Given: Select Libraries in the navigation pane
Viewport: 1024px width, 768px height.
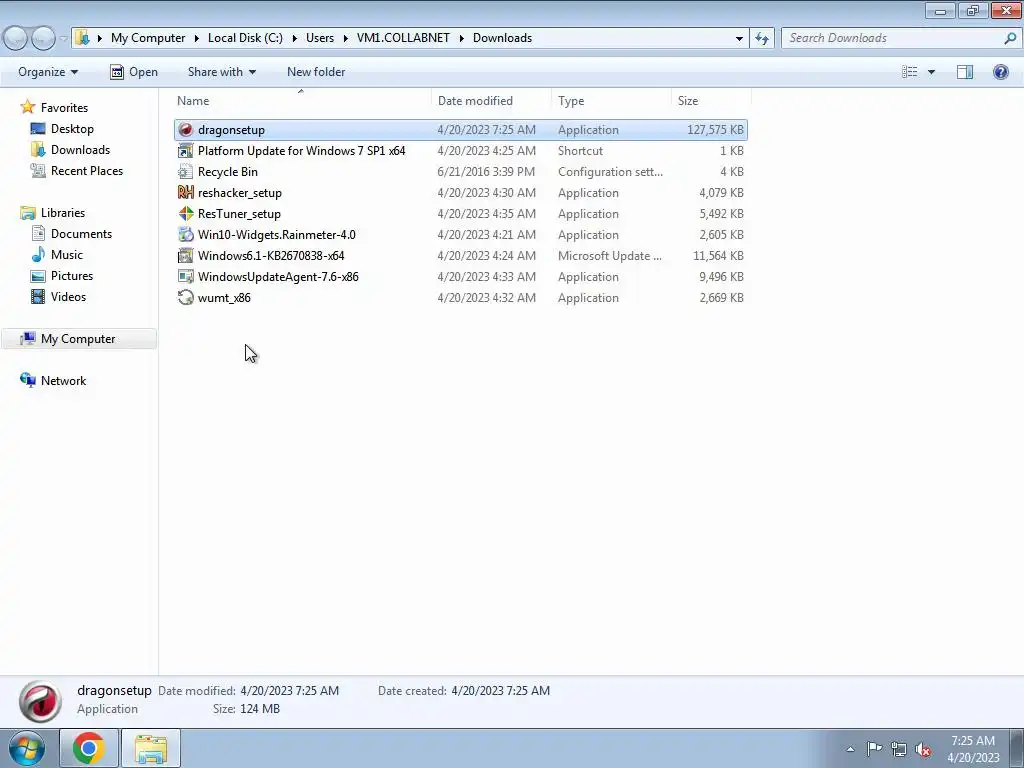Looking at the screenshot, I should (x=63, y=213).
